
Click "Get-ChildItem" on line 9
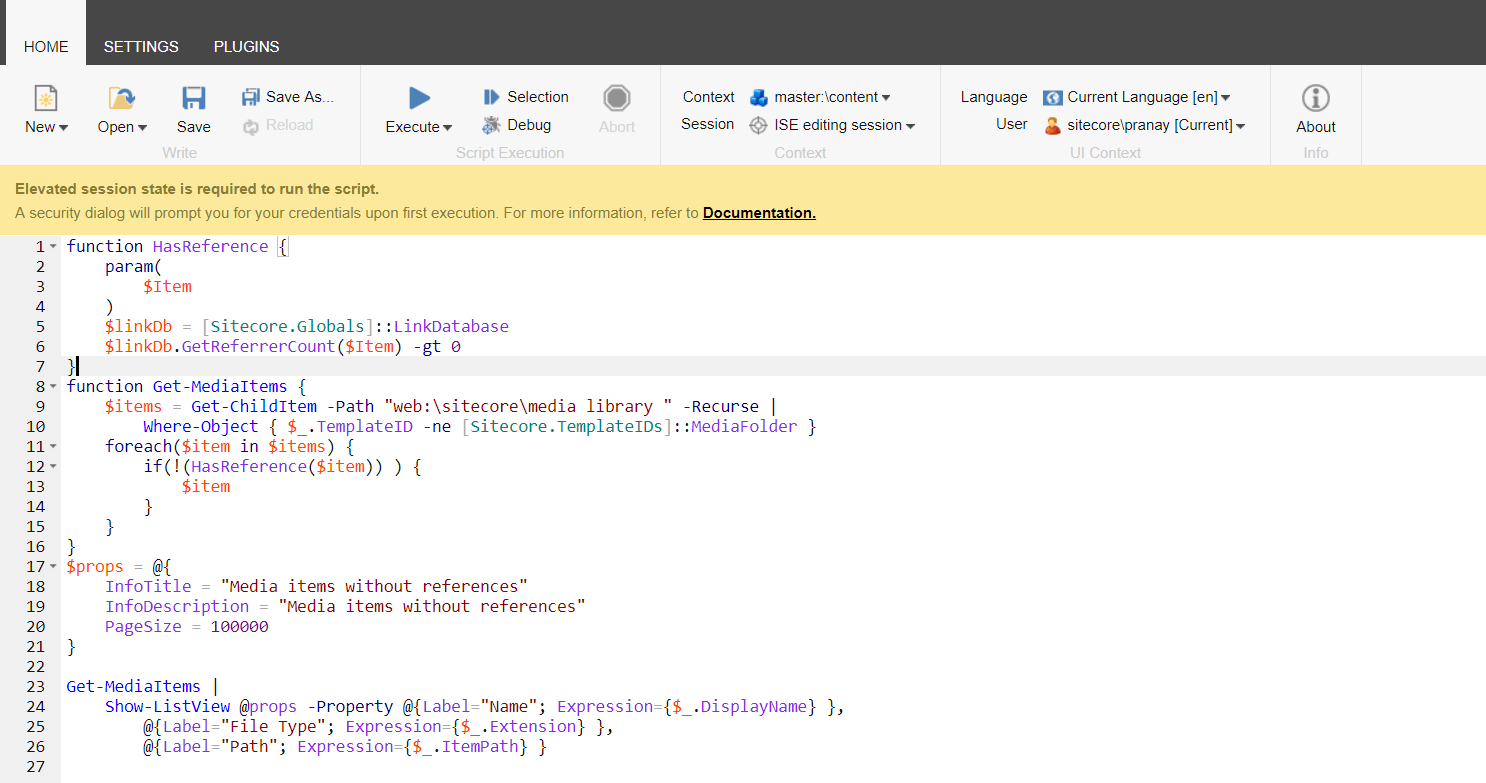[x=253, y=406]
